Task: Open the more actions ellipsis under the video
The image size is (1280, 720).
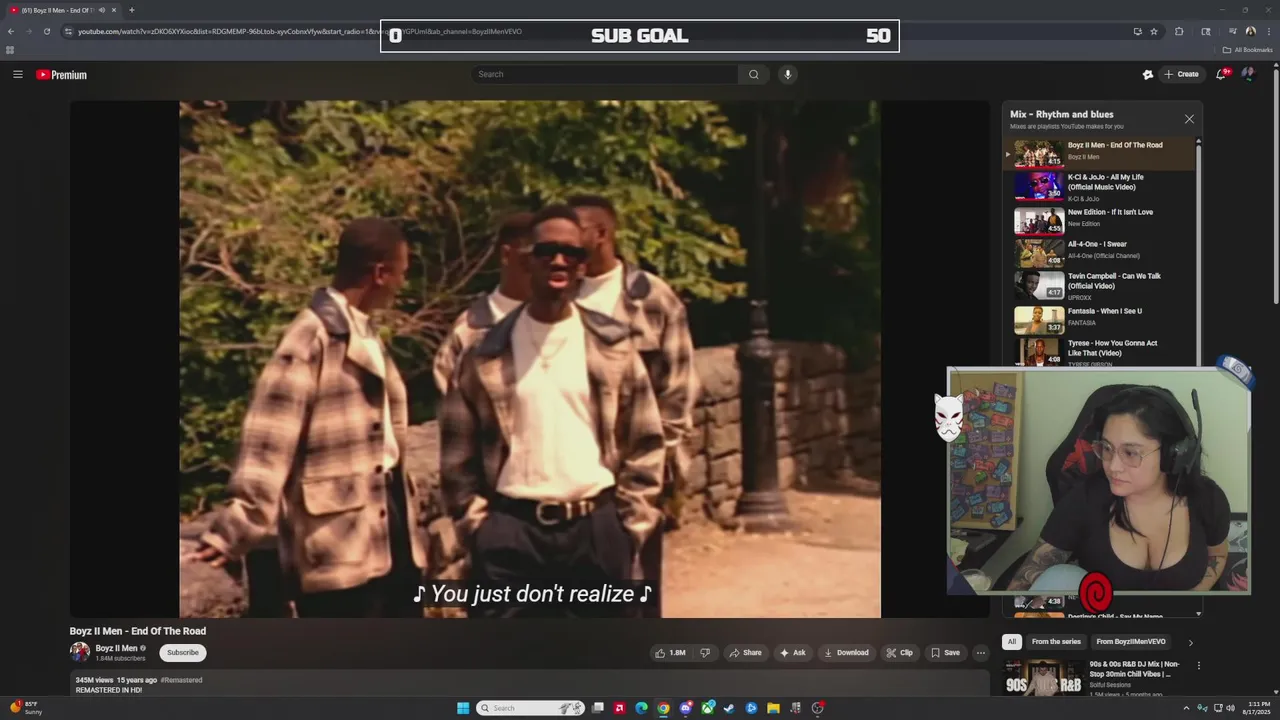Action: pyautogui.click(x=981, y=653)
